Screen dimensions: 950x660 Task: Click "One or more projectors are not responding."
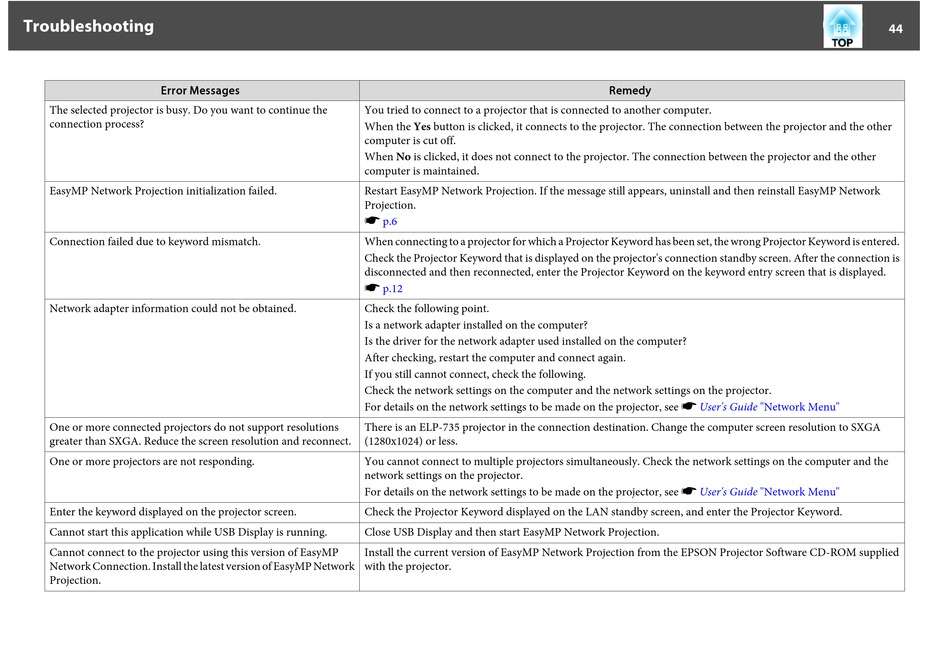pyautogui.click(x=152, y=462)
